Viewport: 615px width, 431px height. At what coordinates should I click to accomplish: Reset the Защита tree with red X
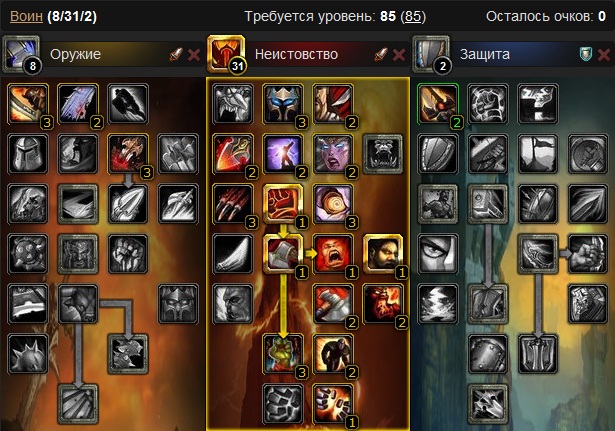[x=604, y=55]
